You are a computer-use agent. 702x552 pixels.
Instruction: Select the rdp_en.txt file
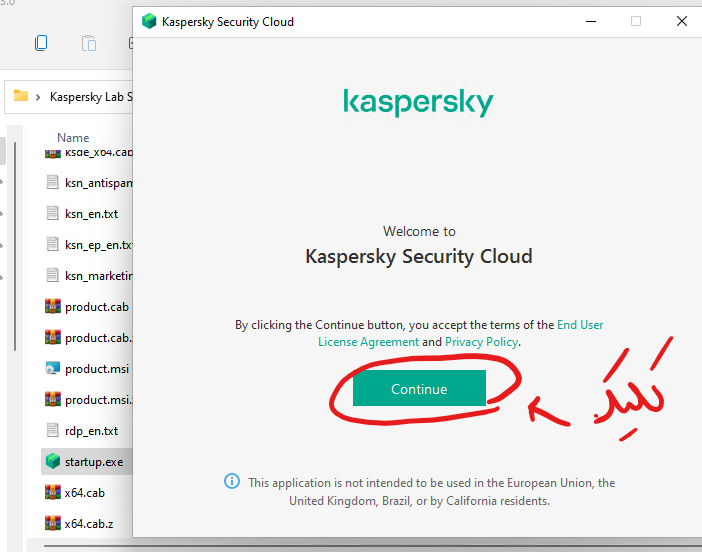tap(91, 431)
